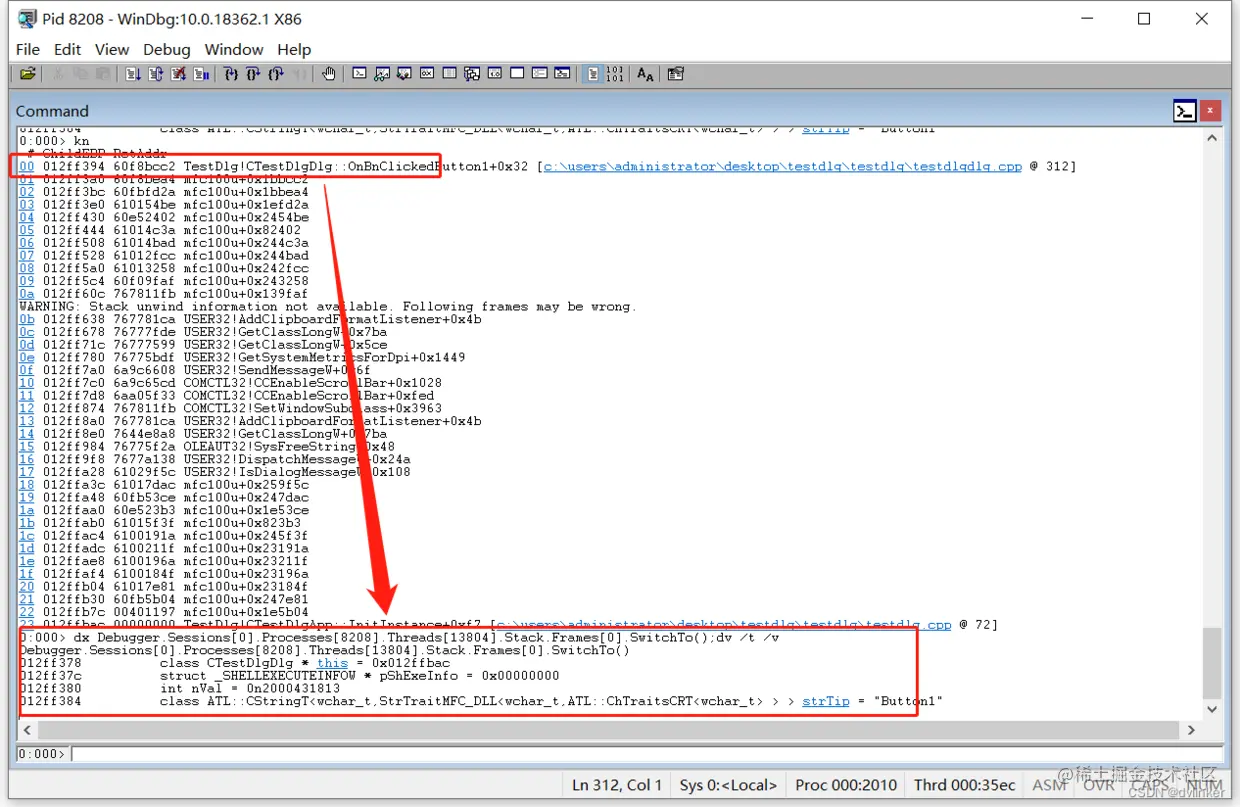Click stack frame link 0b

coord(27,319)
